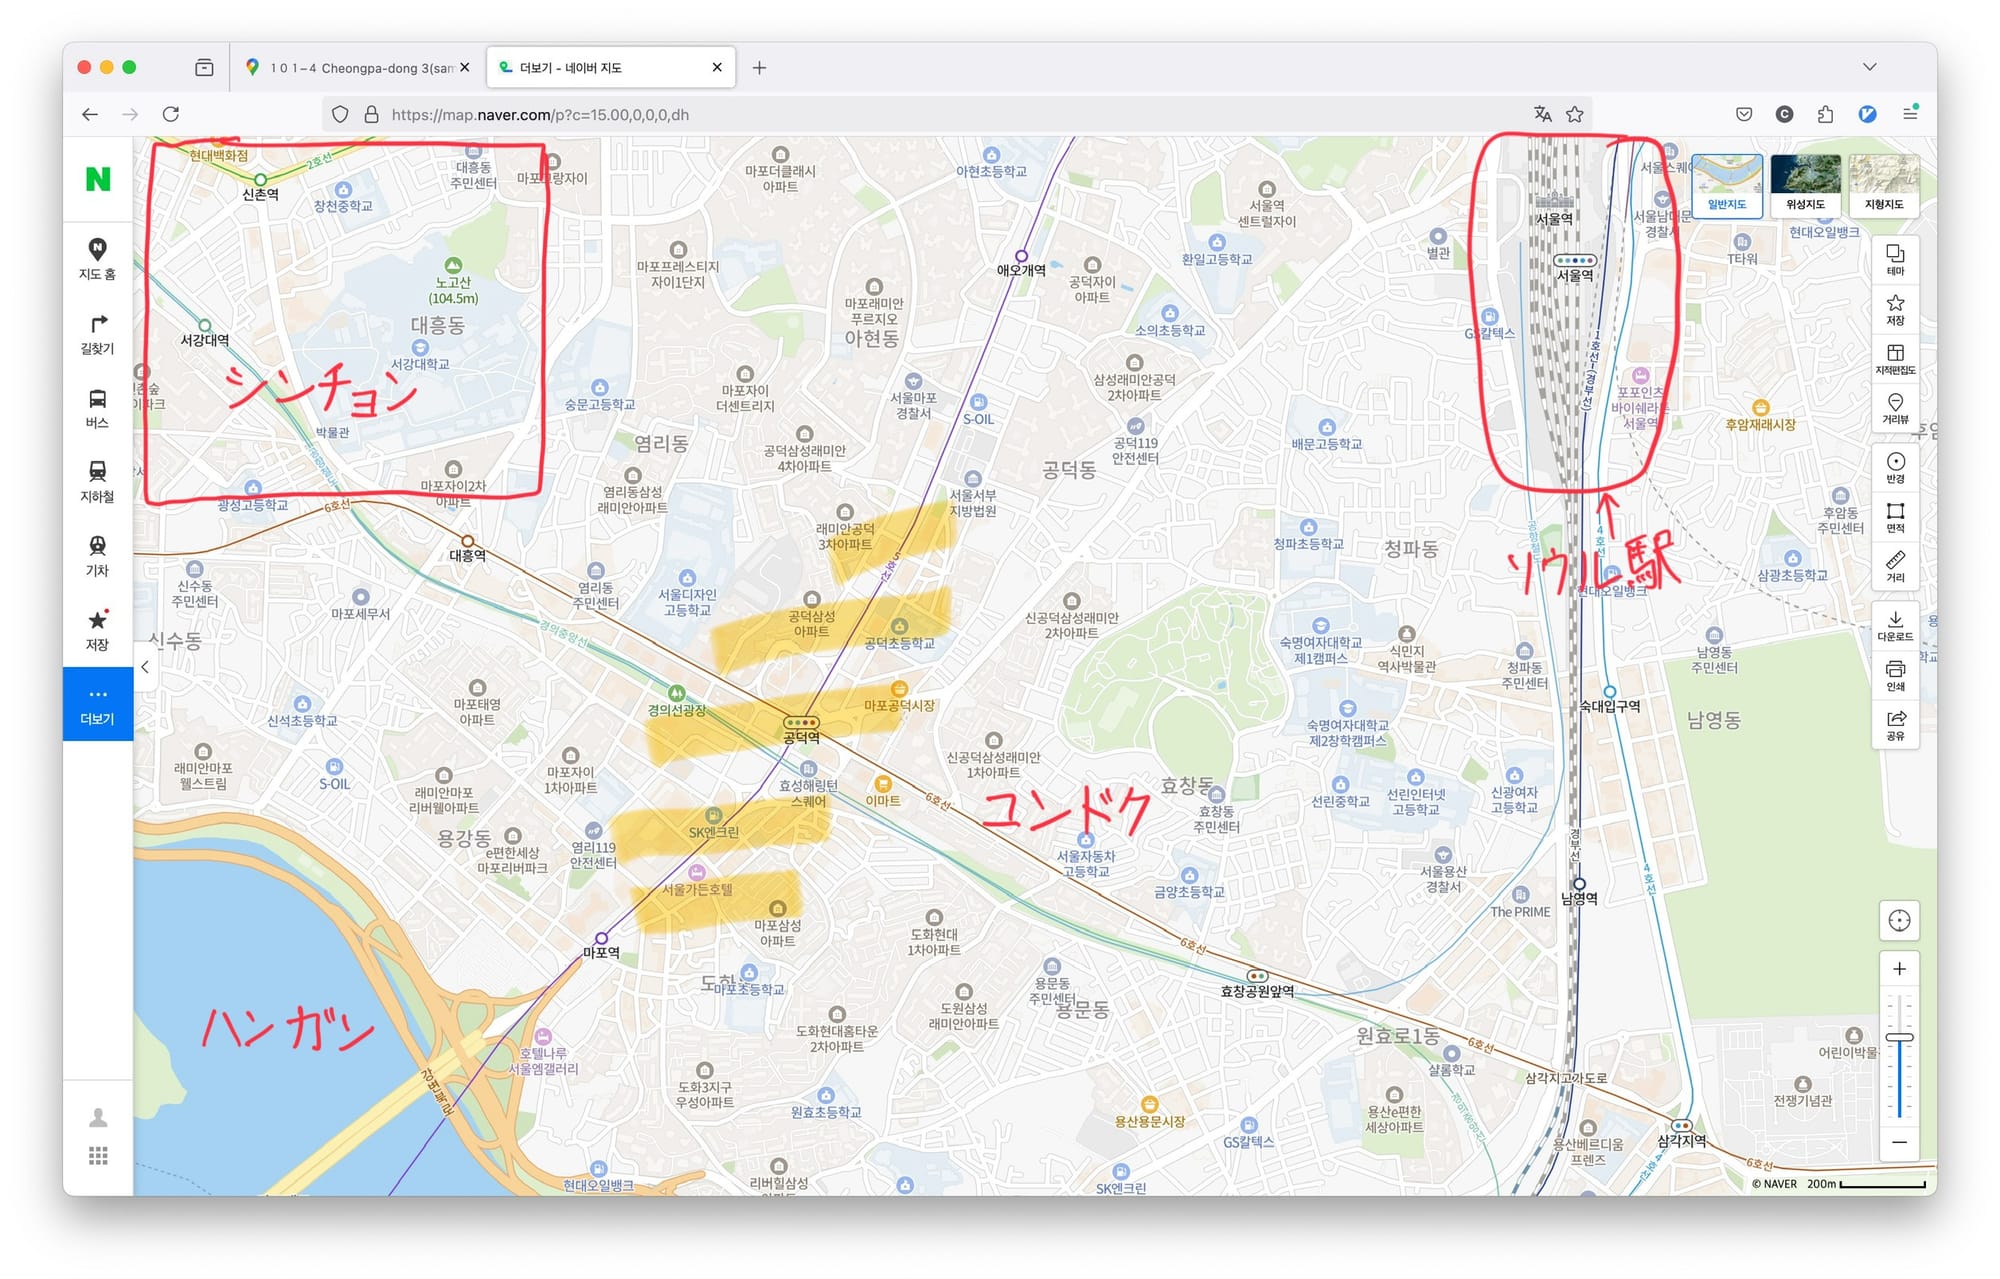Open the 테마 theme layer menu
The image size is (2000, 1279).
tap(1895, 260)
